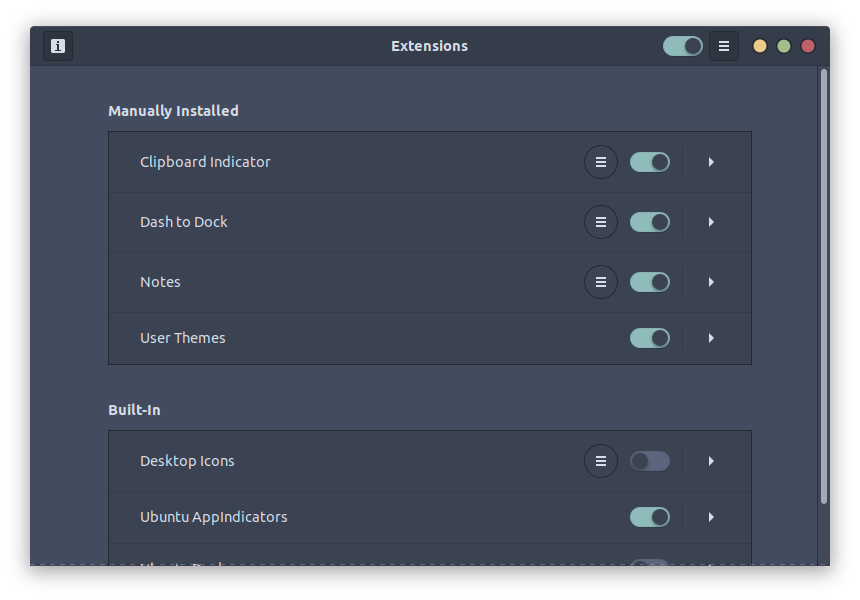The width and height of the screenshot is (860, 600).
Task: Expand Desktop Icons details
Action: (x=711, y=461)
